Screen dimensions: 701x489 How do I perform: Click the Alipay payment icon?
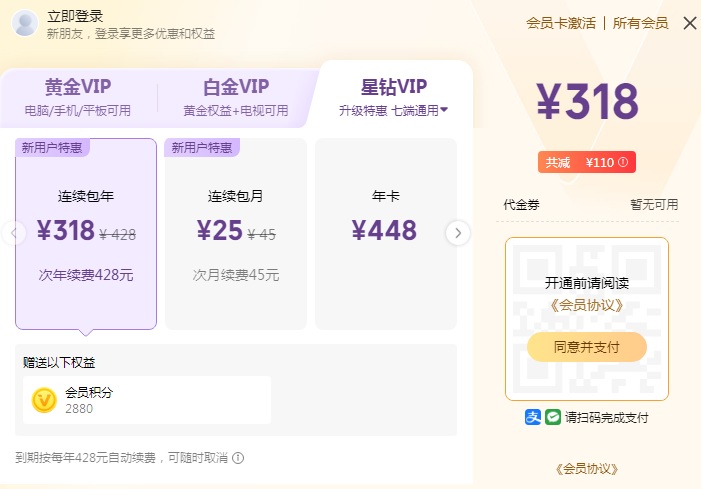point(532,417)
